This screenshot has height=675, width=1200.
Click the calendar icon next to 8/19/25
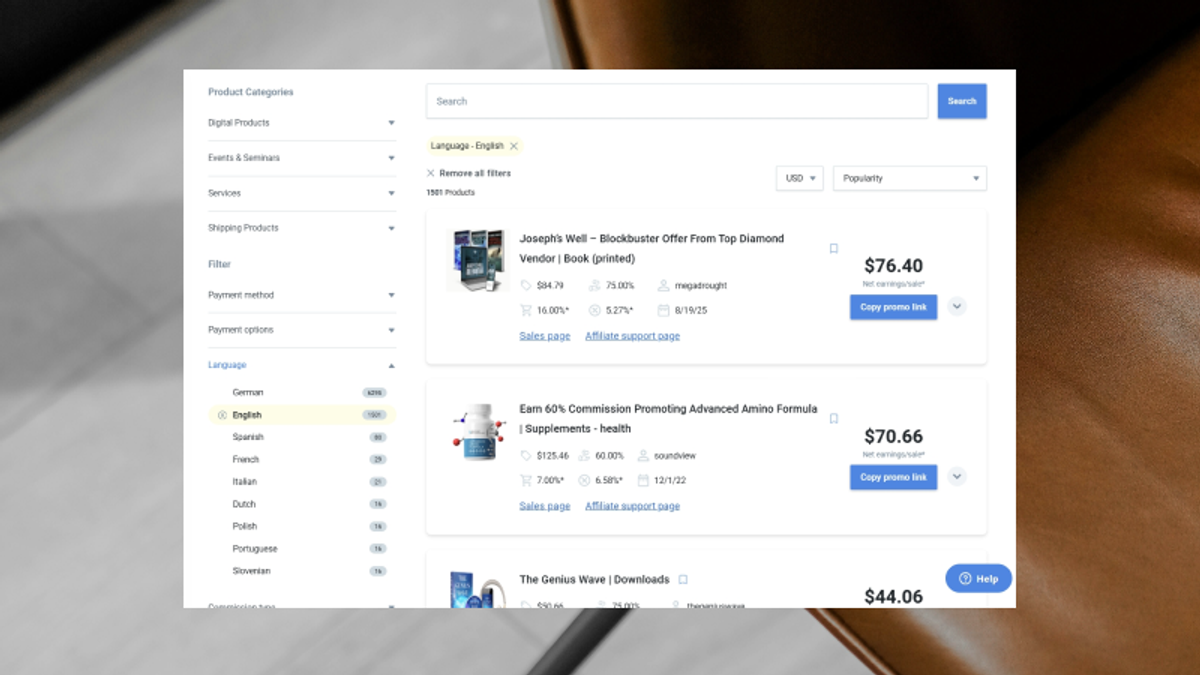point(663,311)
